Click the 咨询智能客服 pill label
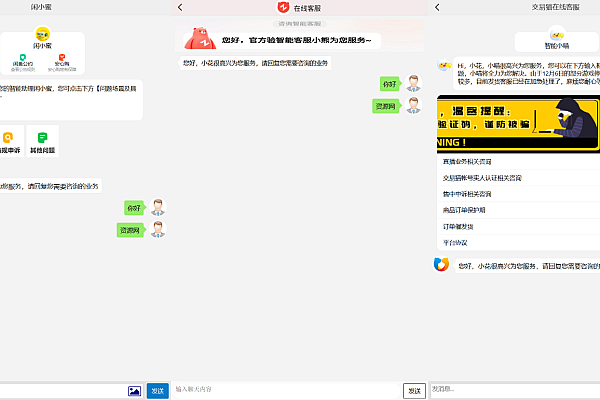The image size is (600, 400). pos(300,24)
